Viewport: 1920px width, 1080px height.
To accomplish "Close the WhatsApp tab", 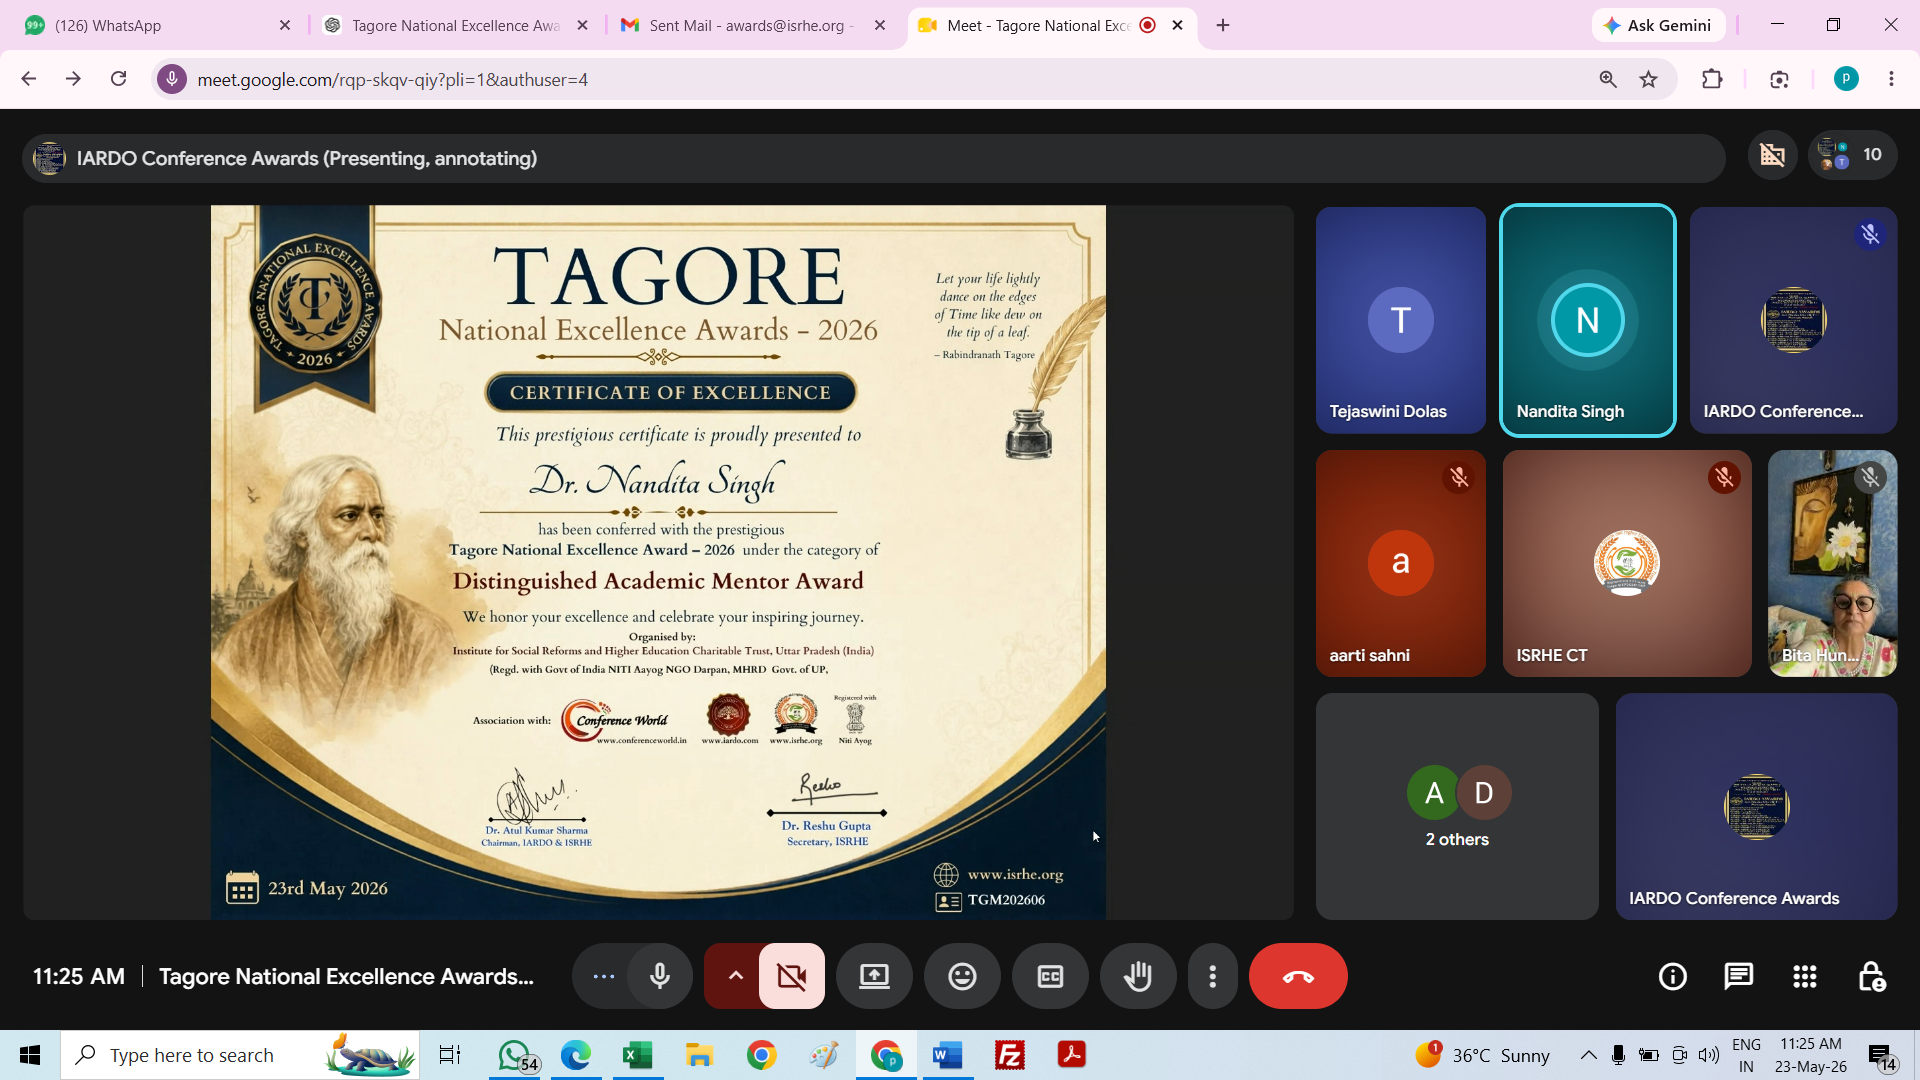I will (x=285, y=25).
